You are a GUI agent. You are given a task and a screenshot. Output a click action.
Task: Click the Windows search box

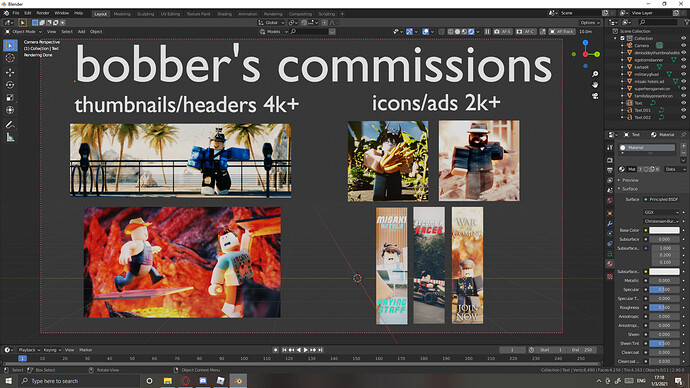tap(79, 381)
